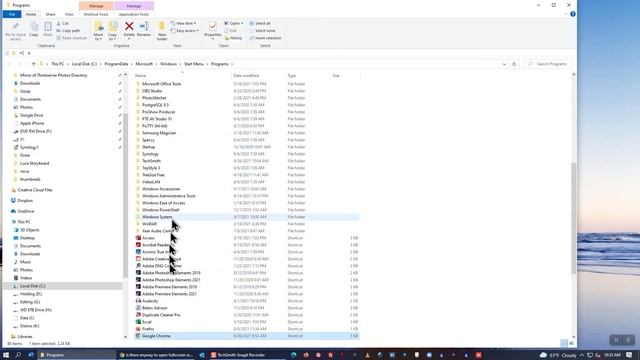
Task: Click the Windows Start button on the taskbar
Action: pyautogui.click(x=6, y=355)
